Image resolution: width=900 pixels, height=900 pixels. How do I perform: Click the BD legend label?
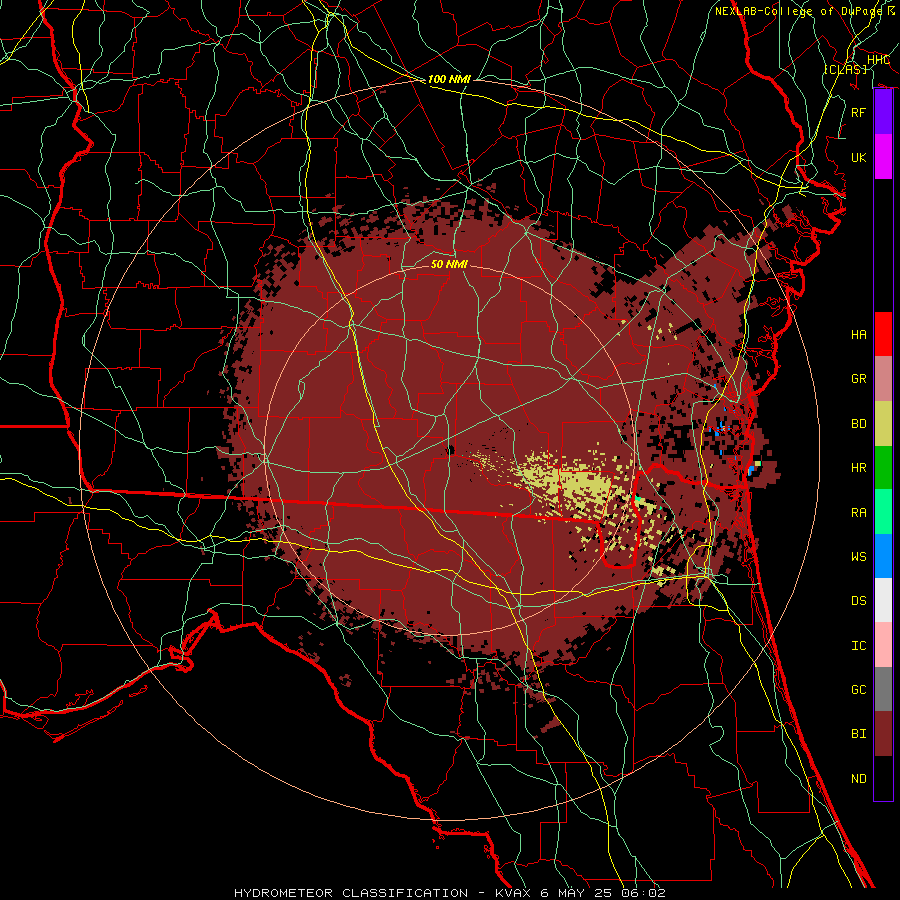coord(858,424)
